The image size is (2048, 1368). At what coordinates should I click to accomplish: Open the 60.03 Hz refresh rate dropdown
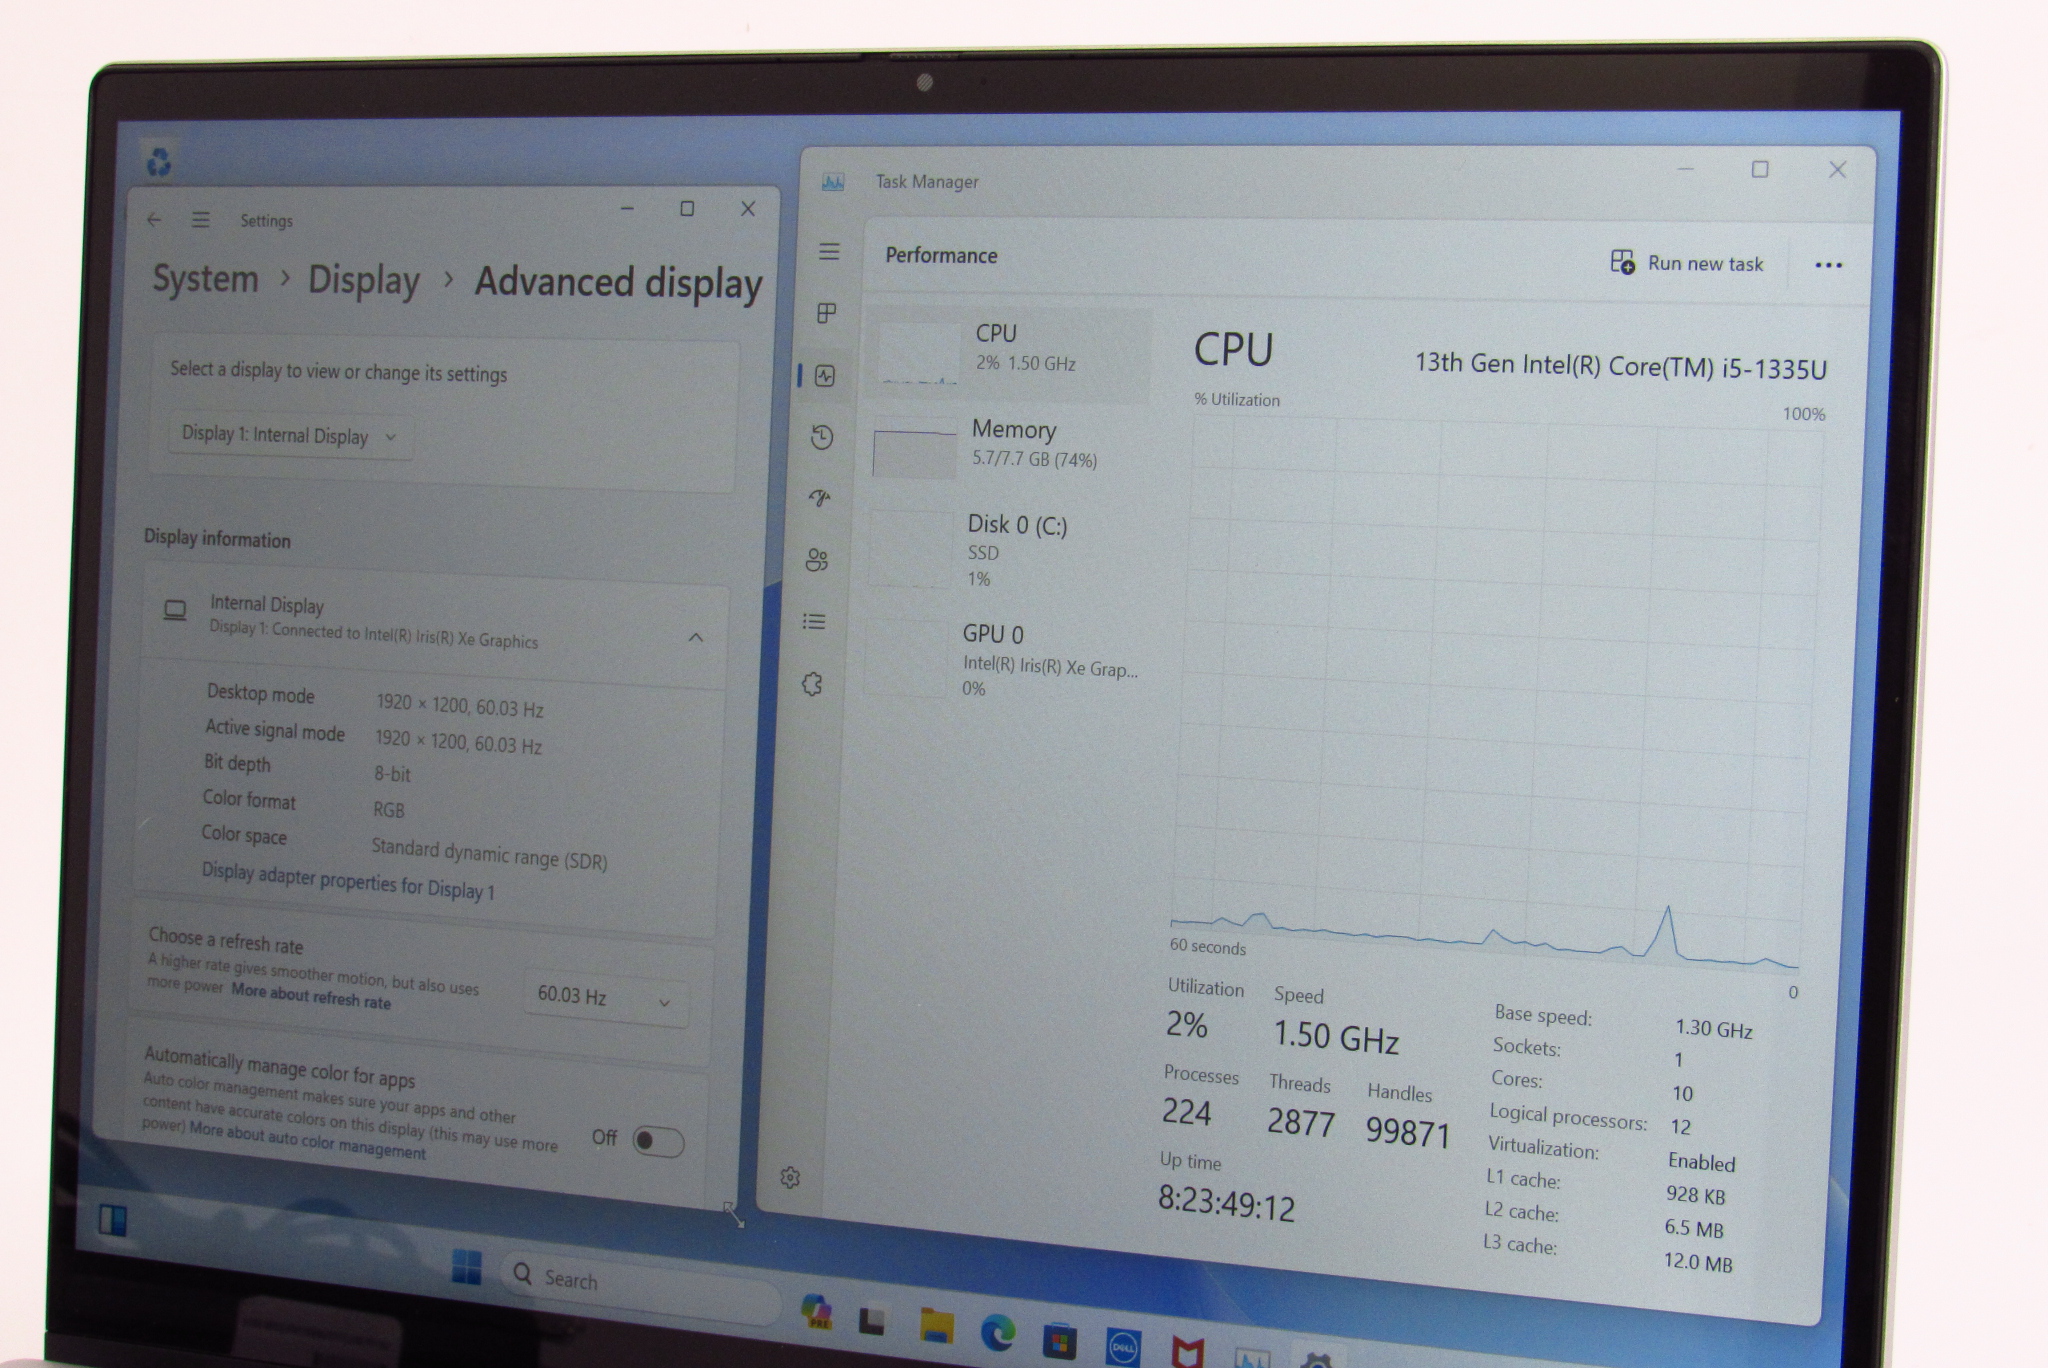click(x=604, y=997)
